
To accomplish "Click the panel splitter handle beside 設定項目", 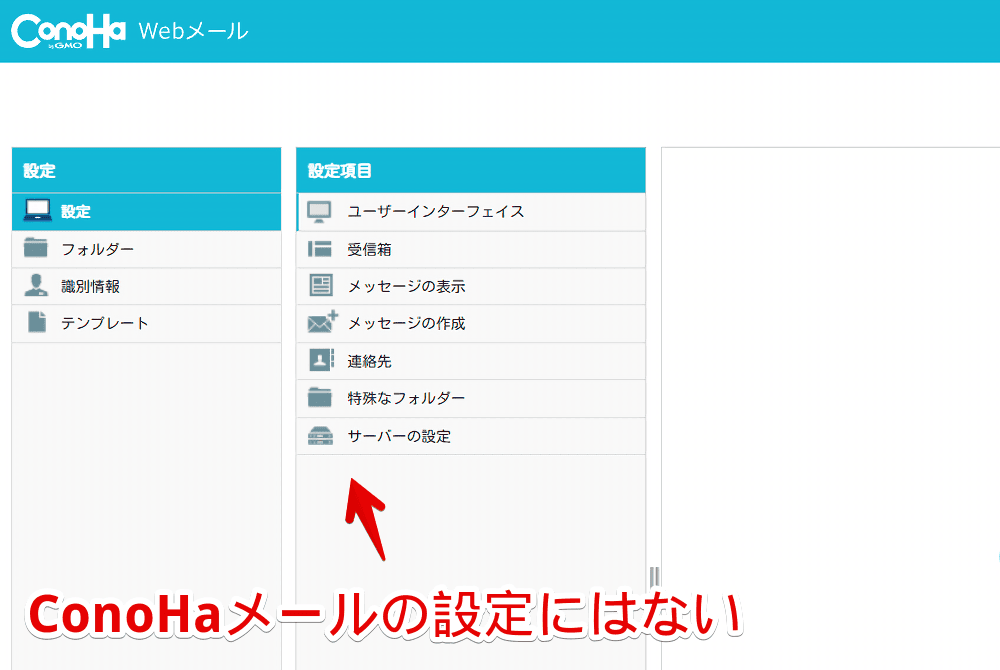I will tap(654, 577).
